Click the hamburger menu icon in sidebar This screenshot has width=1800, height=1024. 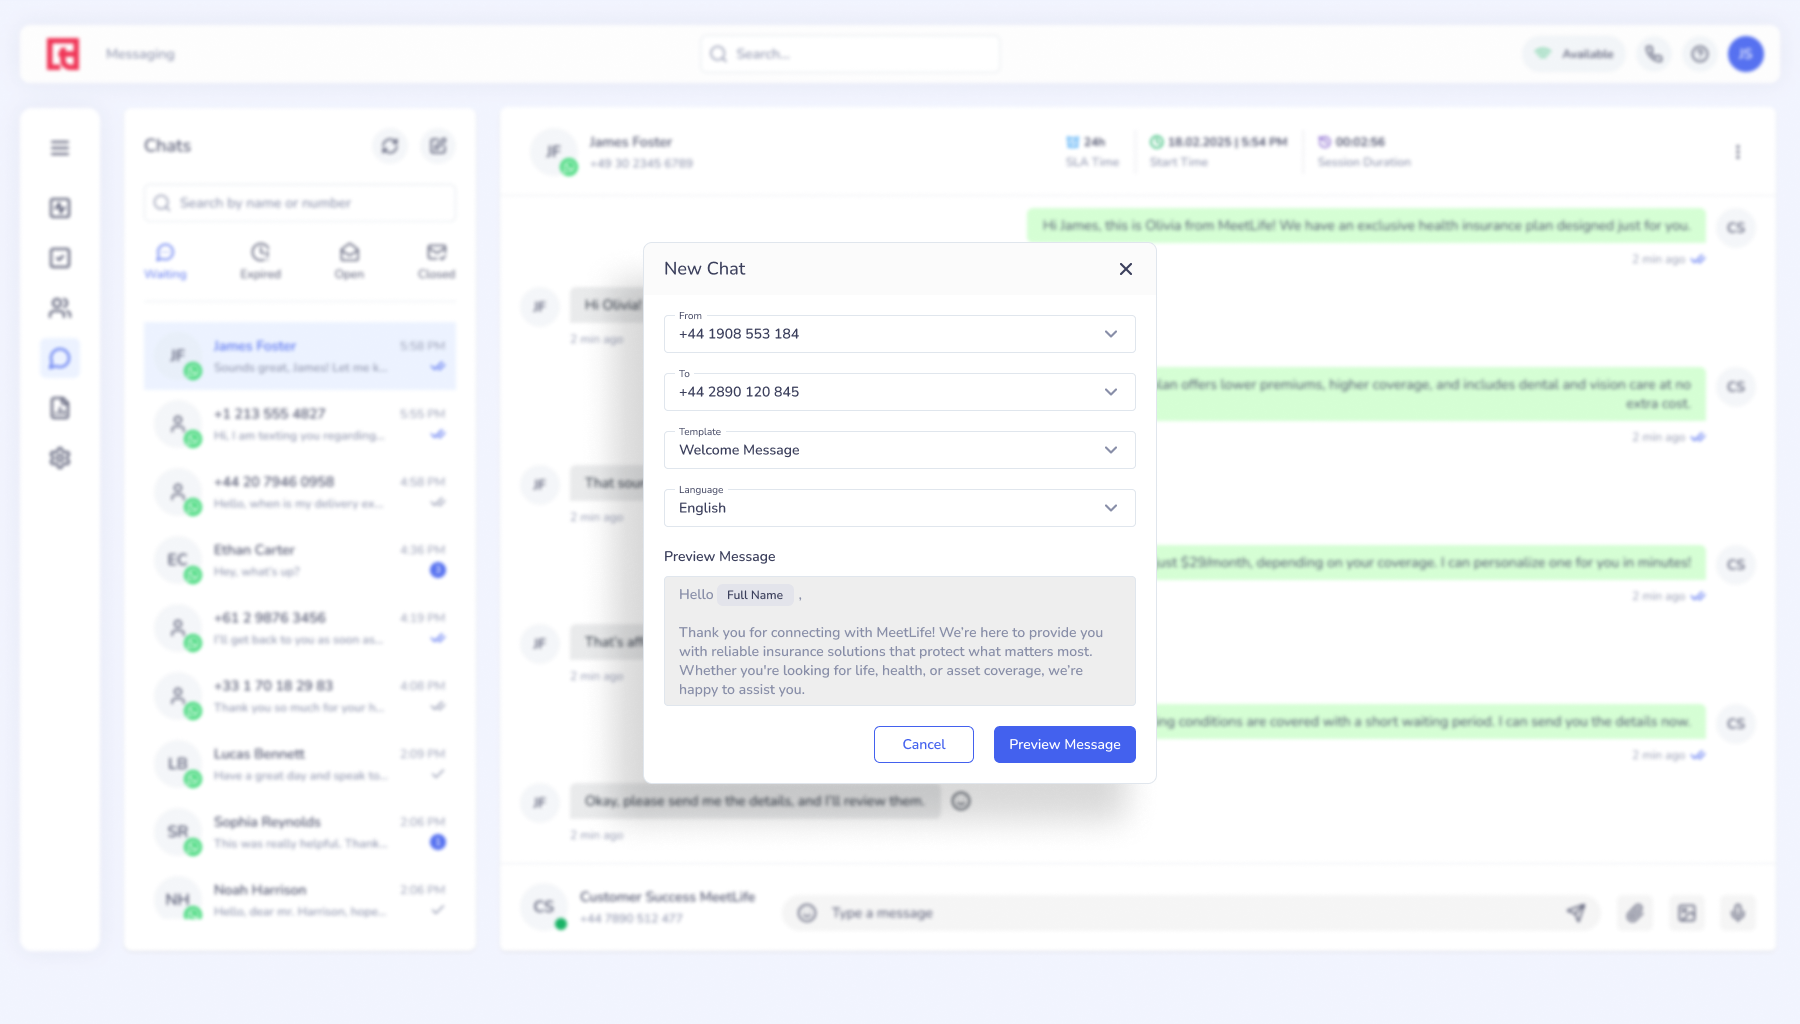pos(60,148)
